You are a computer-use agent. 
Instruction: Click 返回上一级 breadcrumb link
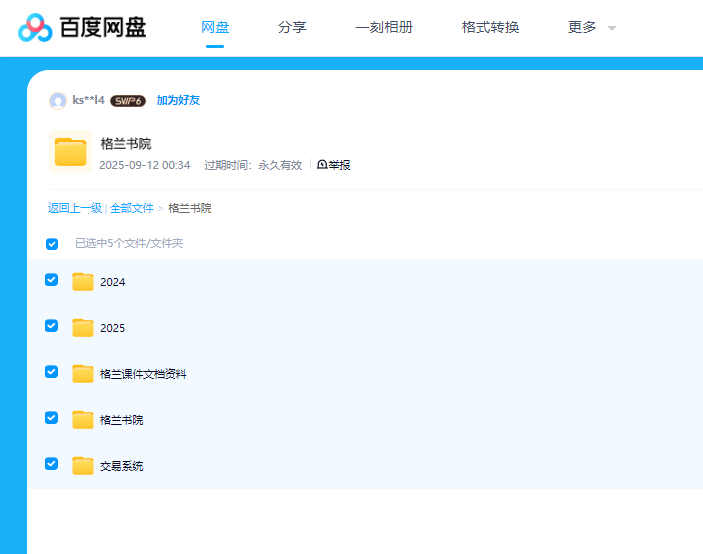[x=74, y=208]
